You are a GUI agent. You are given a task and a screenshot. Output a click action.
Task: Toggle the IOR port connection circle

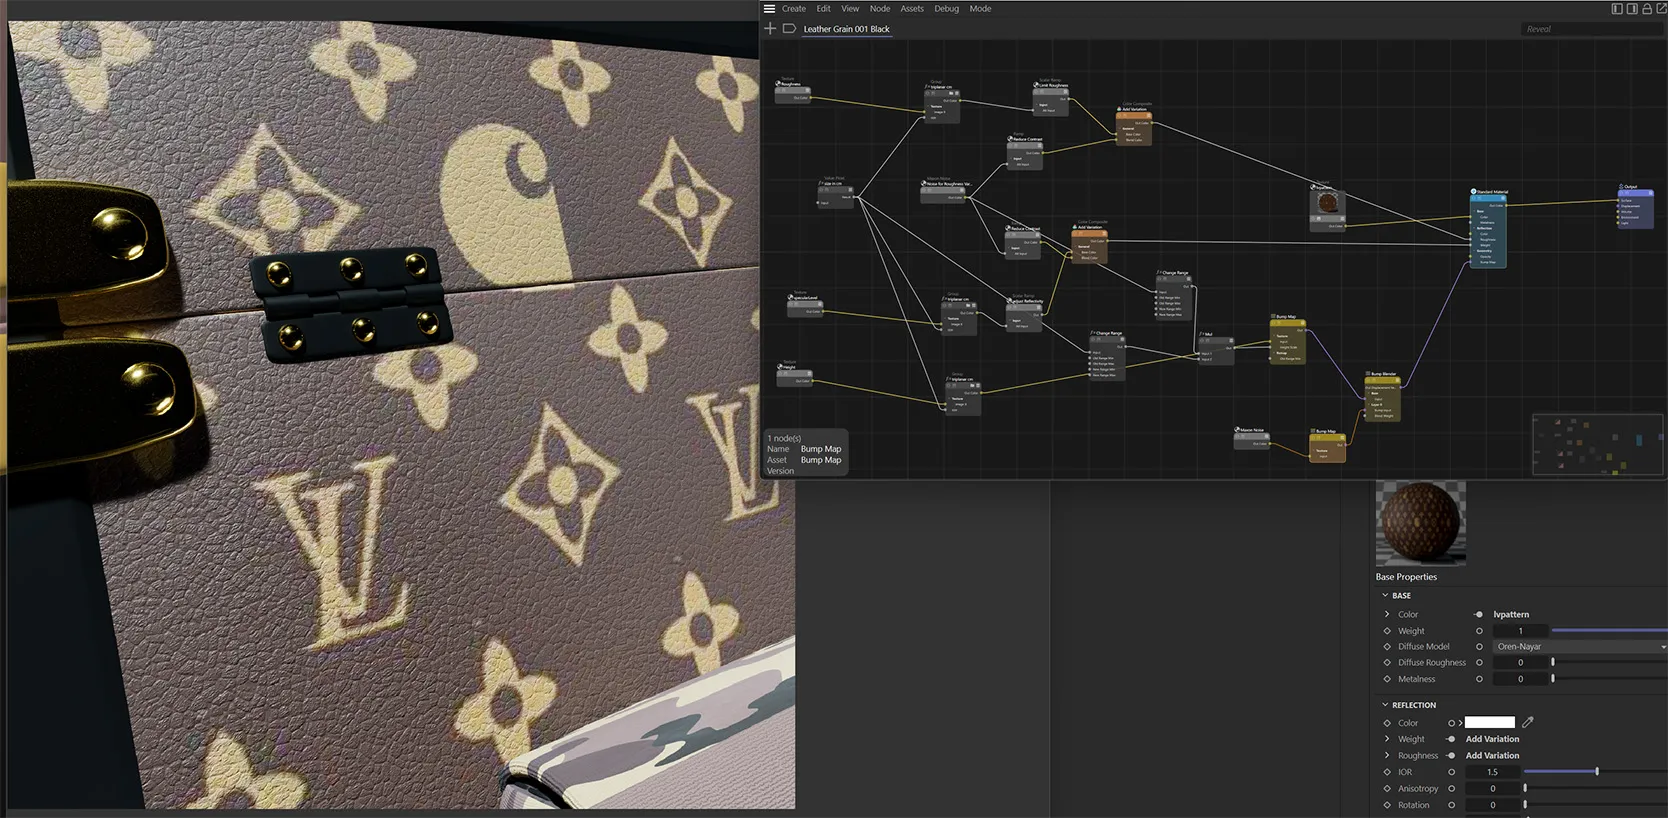[x=1451, y=772]
